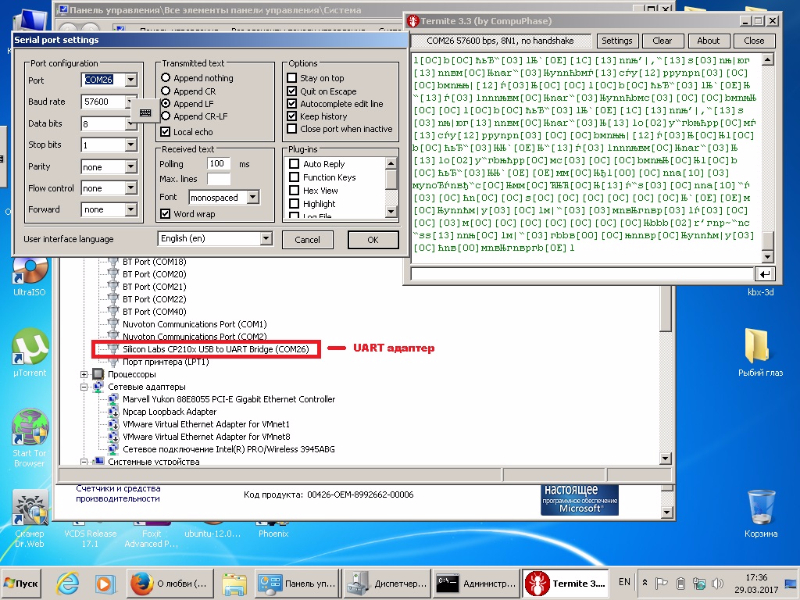This screenshot has height=600, width=800.
Task: Click the COM26 57600 bps status button
Action: coord(500,41)
